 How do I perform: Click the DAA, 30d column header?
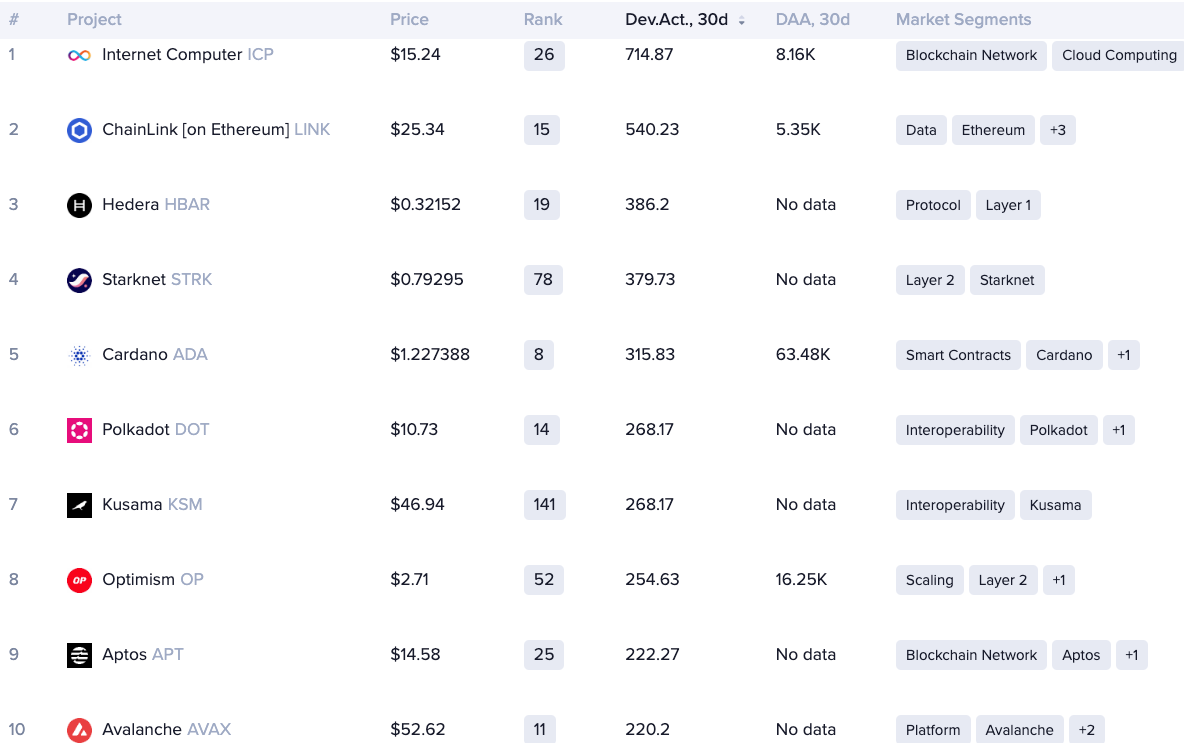coord(812,20)
